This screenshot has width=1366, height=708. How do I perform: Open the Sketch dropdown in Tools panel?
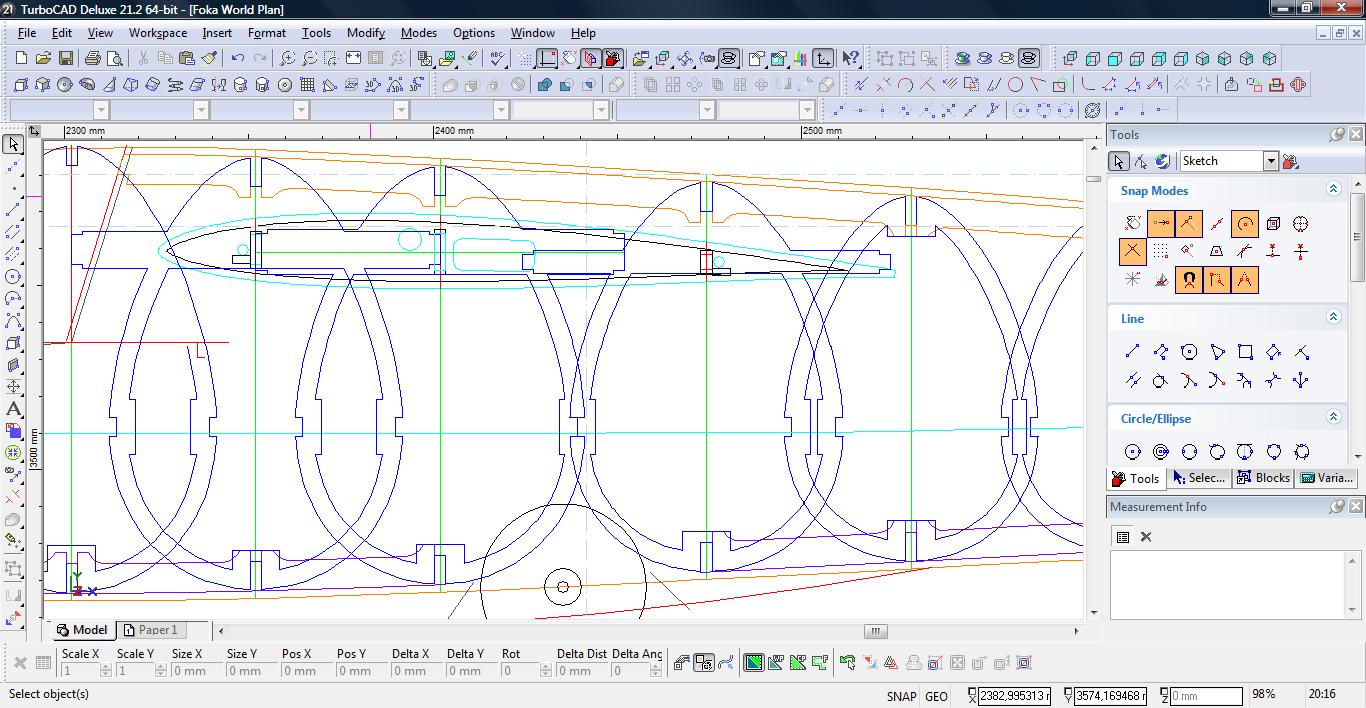click(x=1270, y=161)
